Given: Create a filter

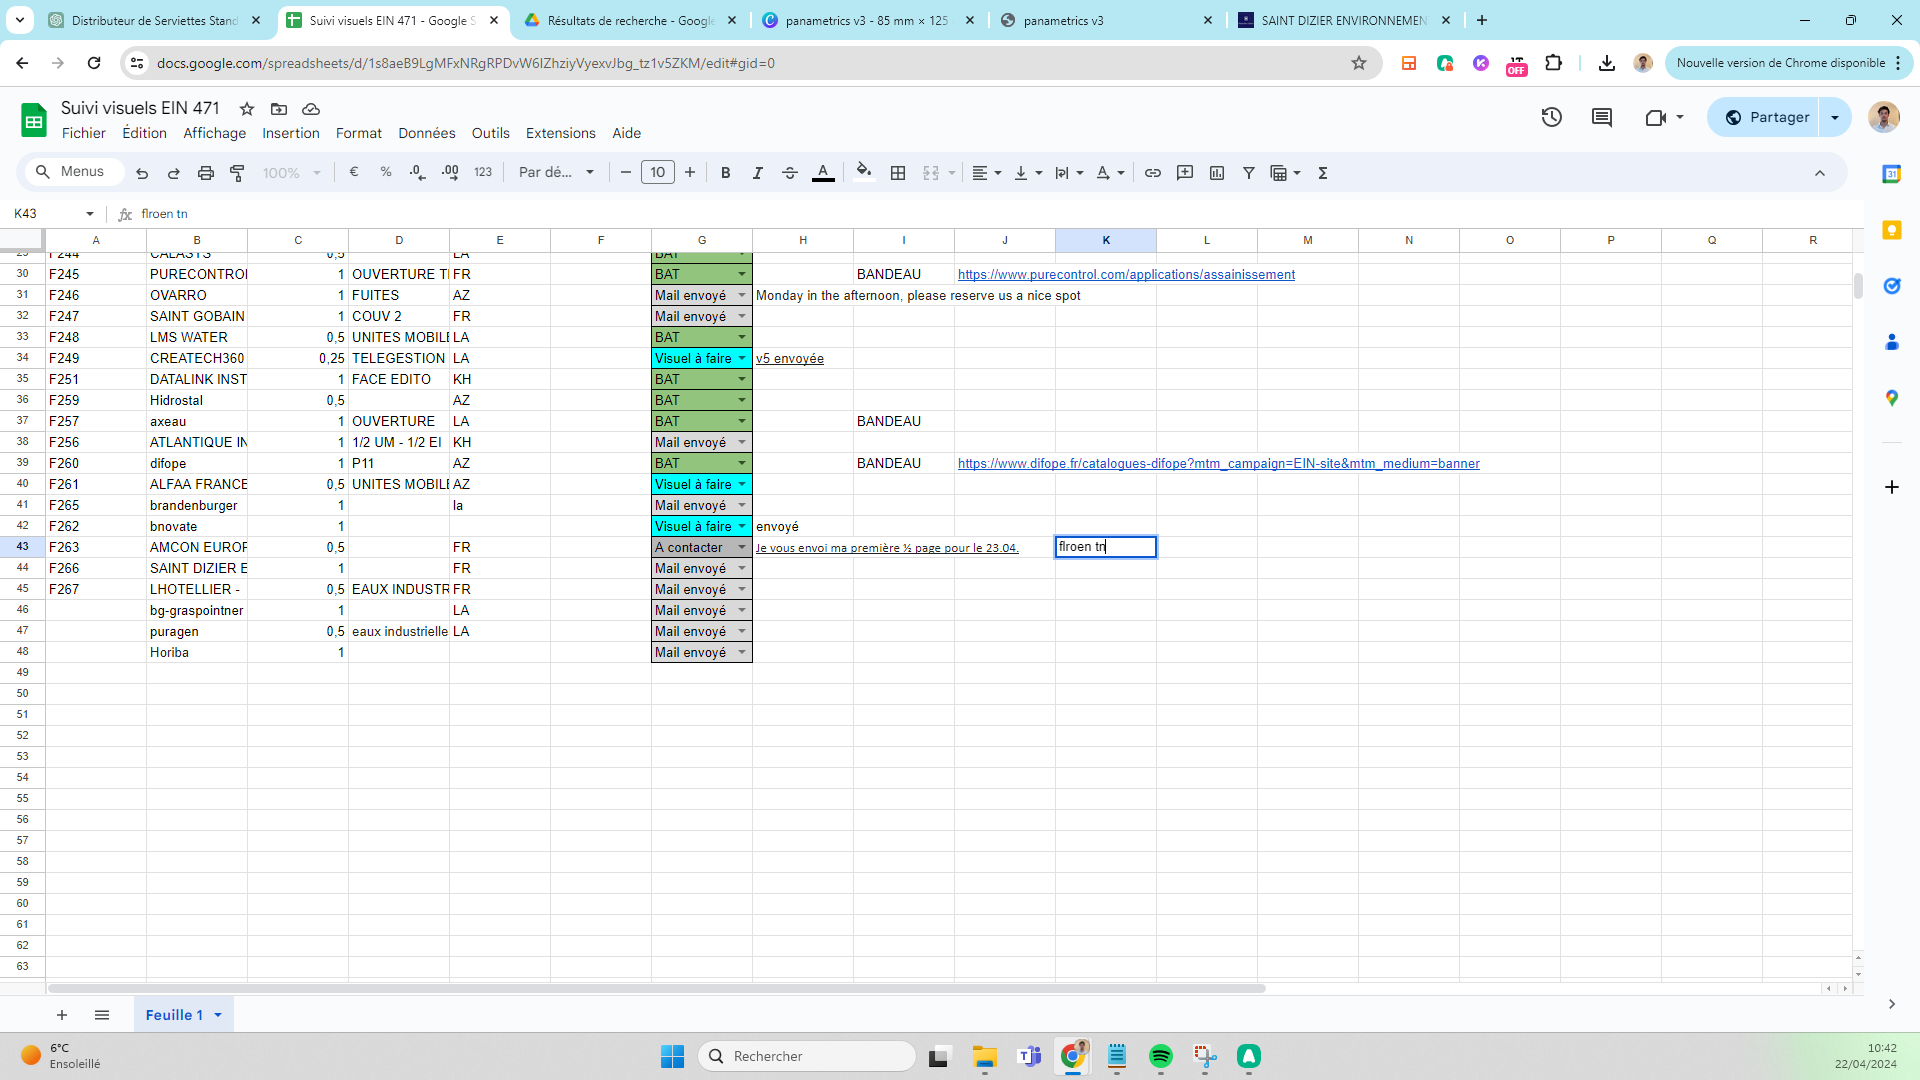Looking at the screenshot, I should coord(1249,173).
